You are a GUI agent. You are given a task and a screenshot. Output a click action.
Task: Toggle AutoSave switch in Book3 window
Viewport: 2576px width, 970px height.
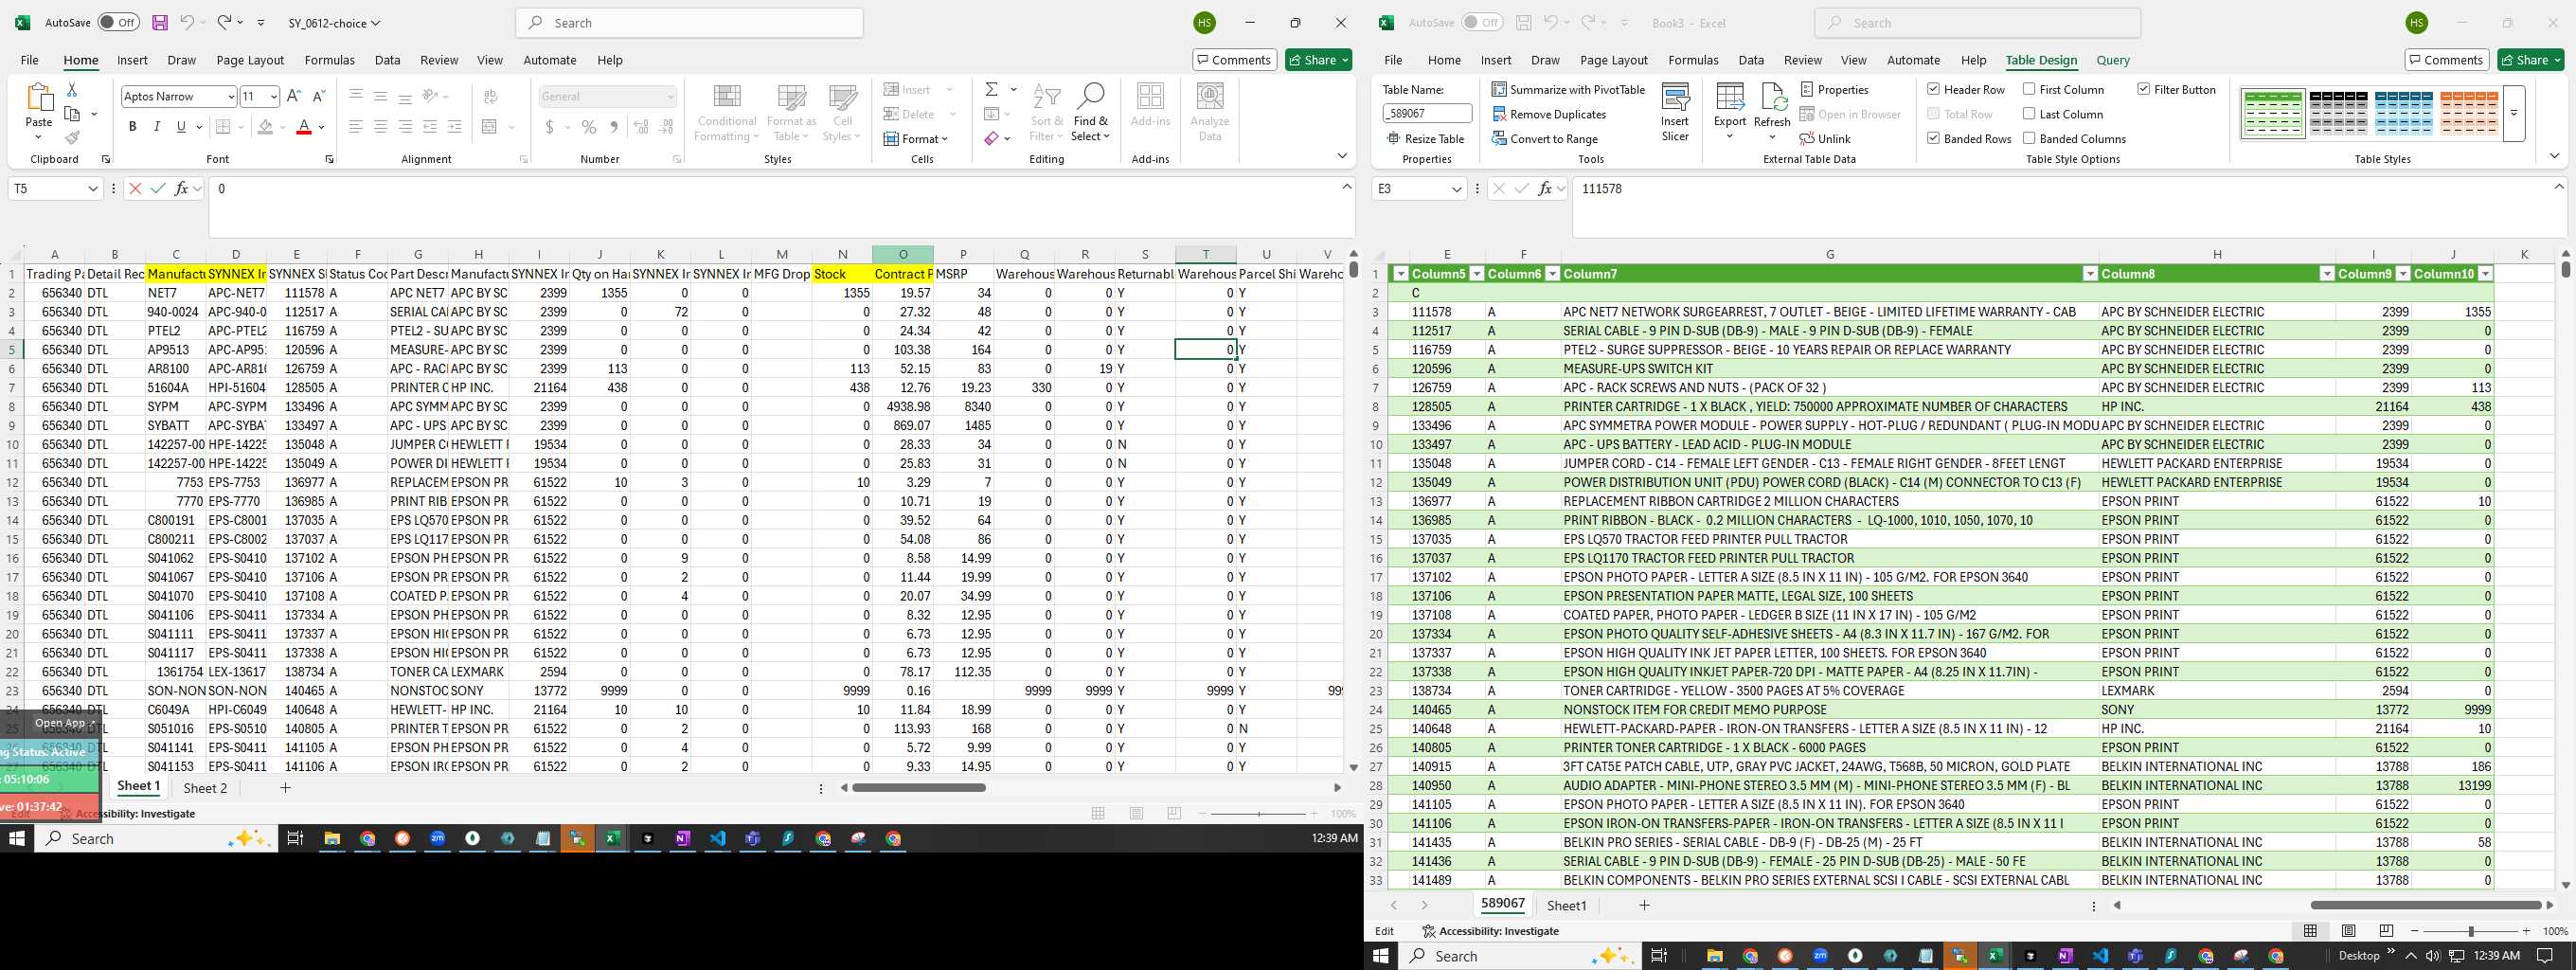(x=1482, y=22)
